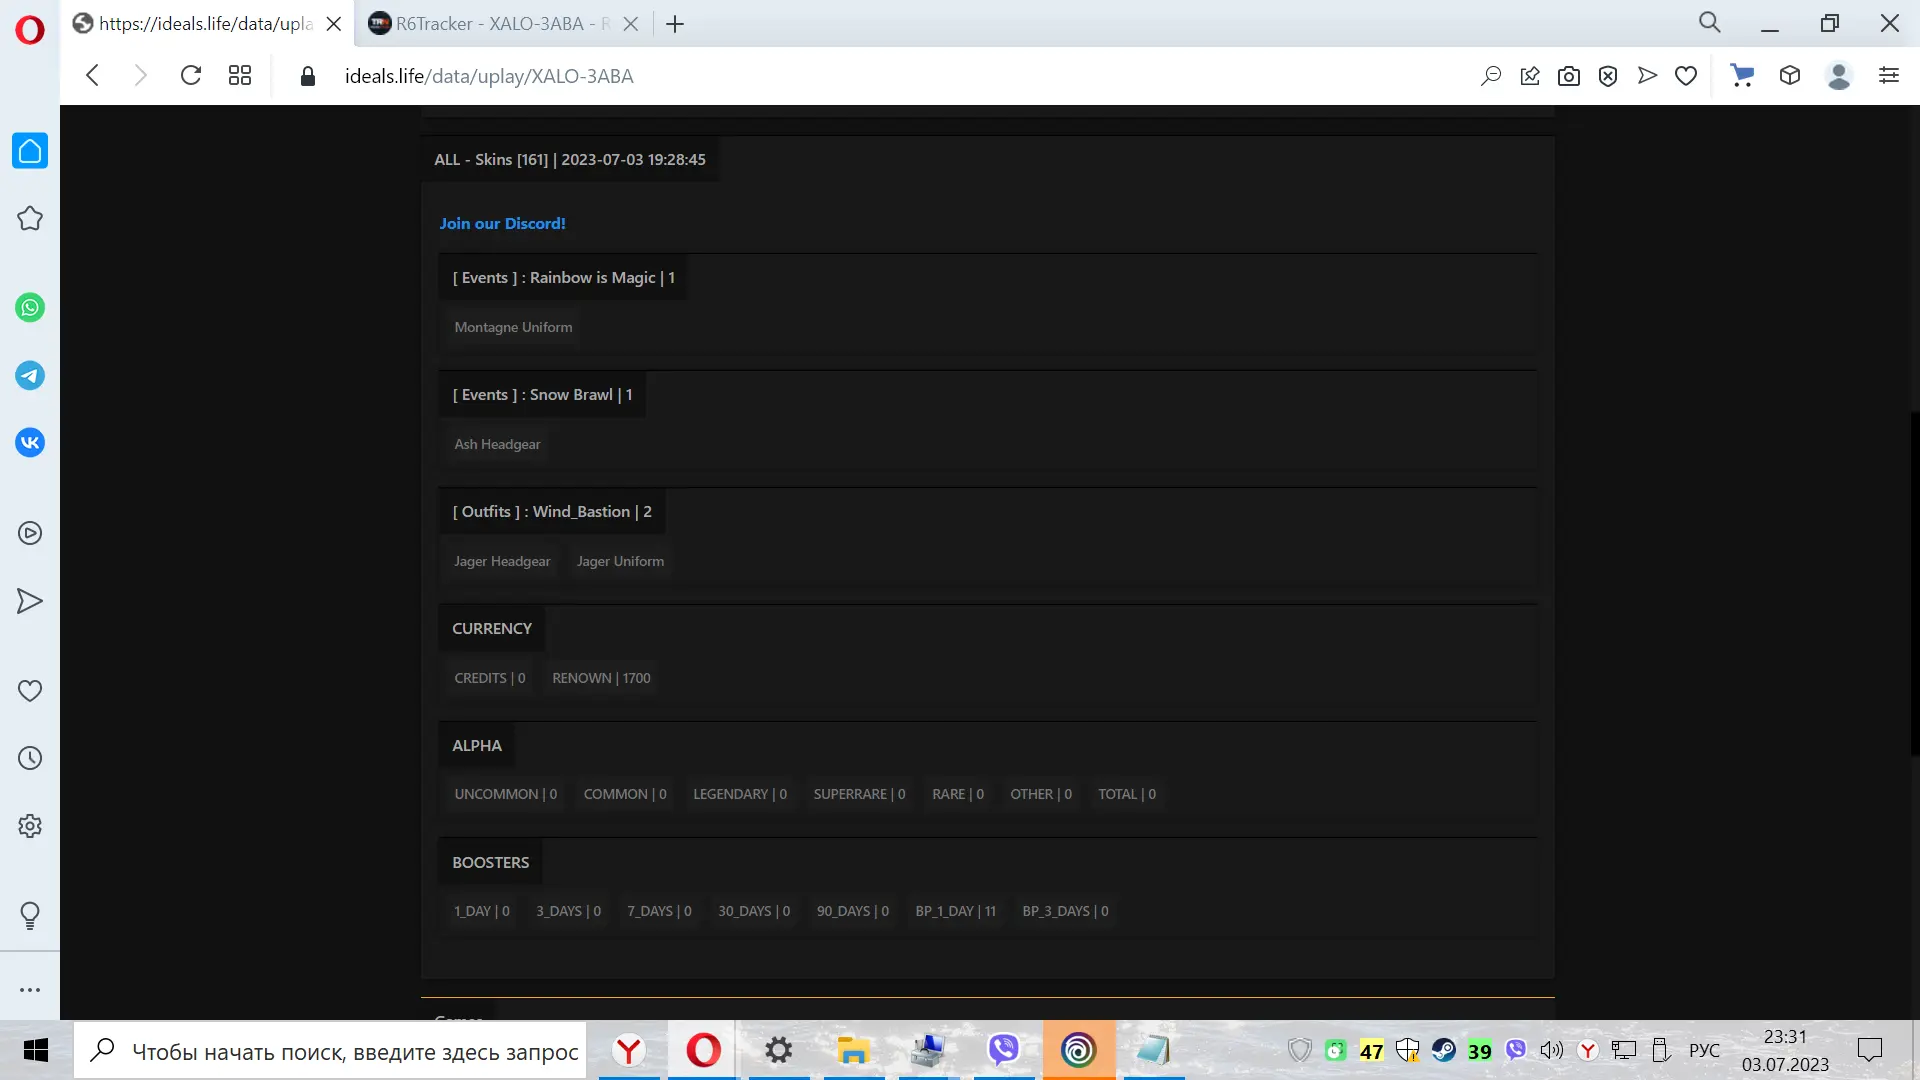Screen dimensions: 1920x1080
Task: Open a new tab with plus button
Action: 675,24
